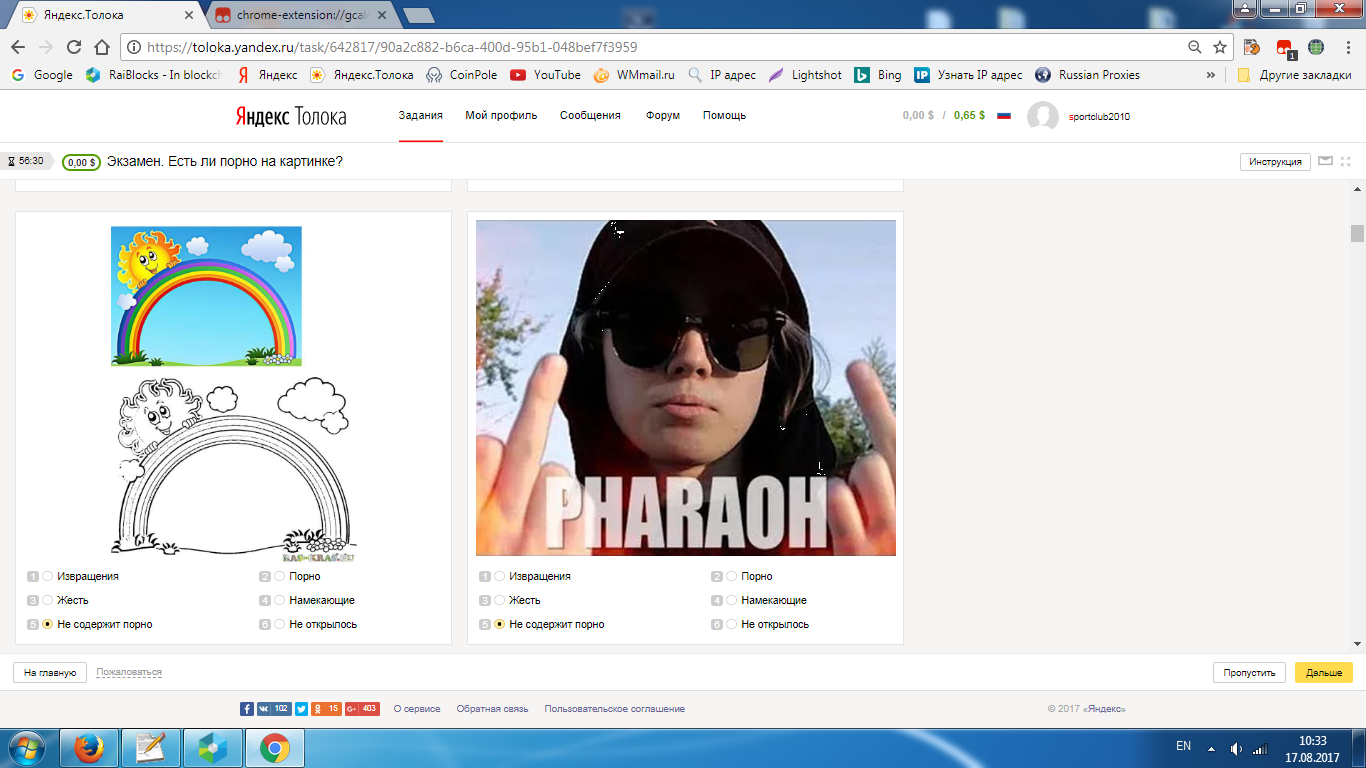
Task: Open the browser home page icon
Action: point(101,47)
